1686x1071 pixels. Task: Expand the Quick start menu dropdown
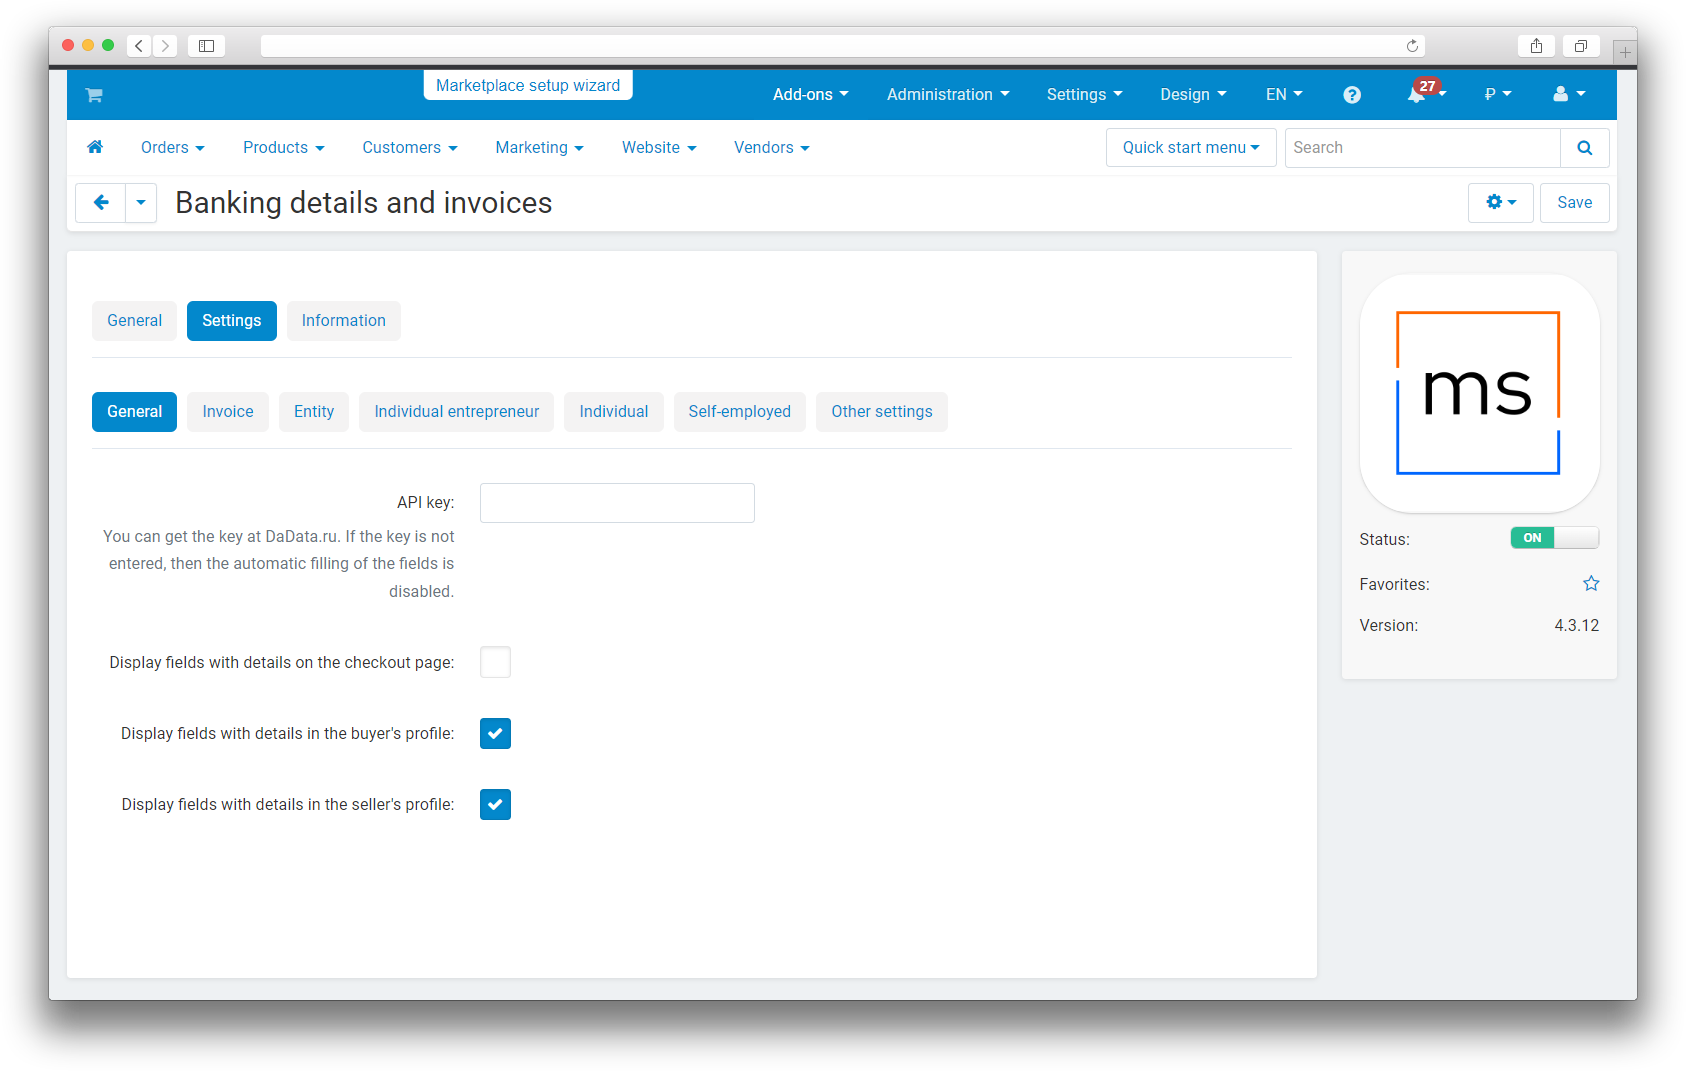[1190, 148]
